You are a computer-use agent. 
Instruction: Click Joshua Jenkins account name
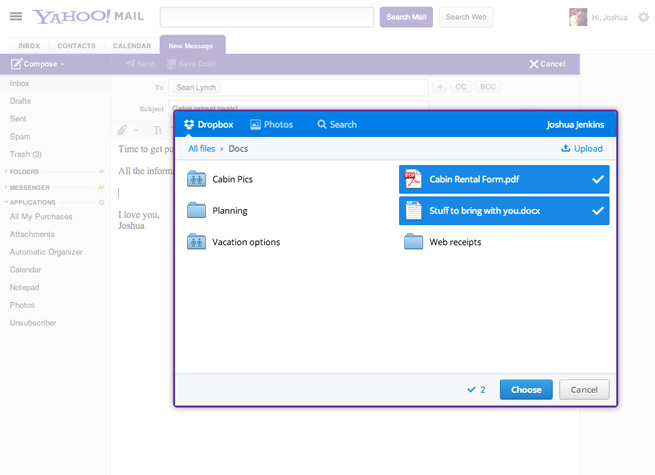(575, 124)
